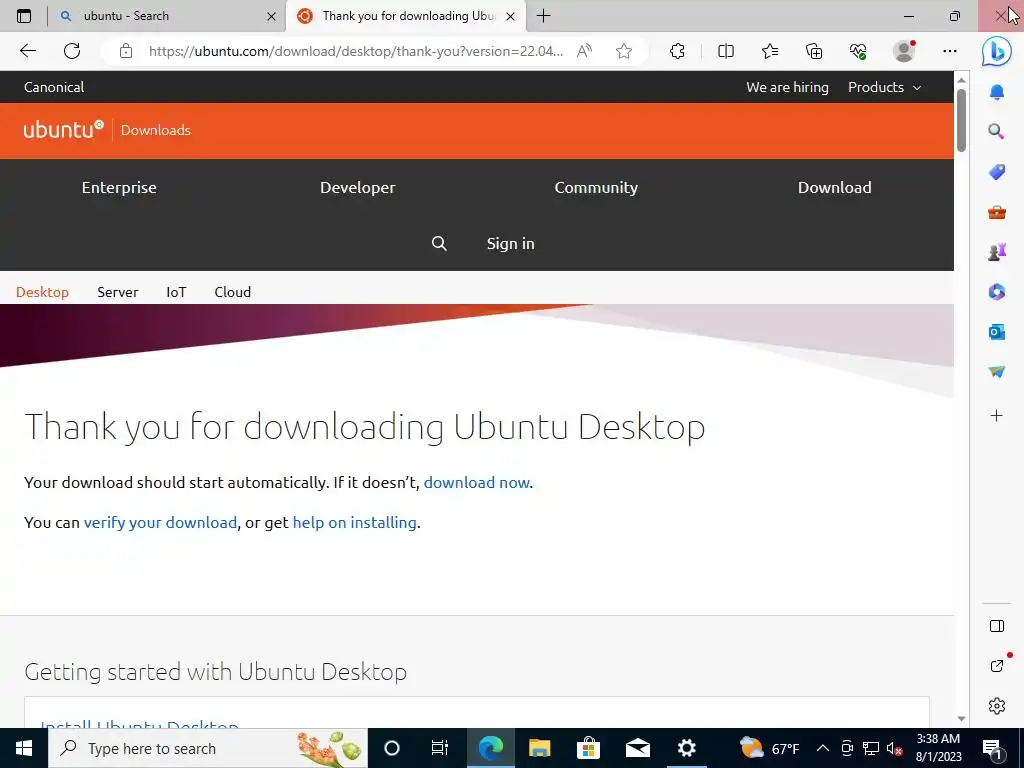Image resolution: width=1024 pixels, height=768 pixels.
Task: View site information lock icon
Action: pos(126,51)
